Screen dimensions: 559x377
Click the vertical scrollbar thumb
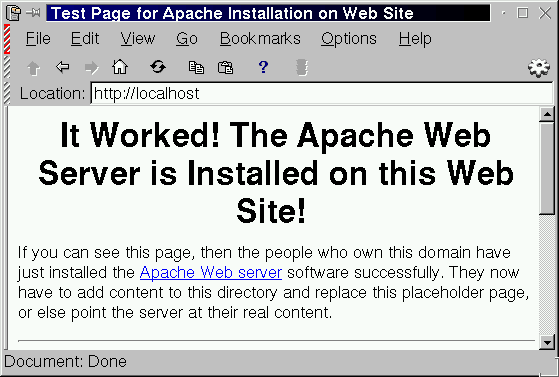547,168
